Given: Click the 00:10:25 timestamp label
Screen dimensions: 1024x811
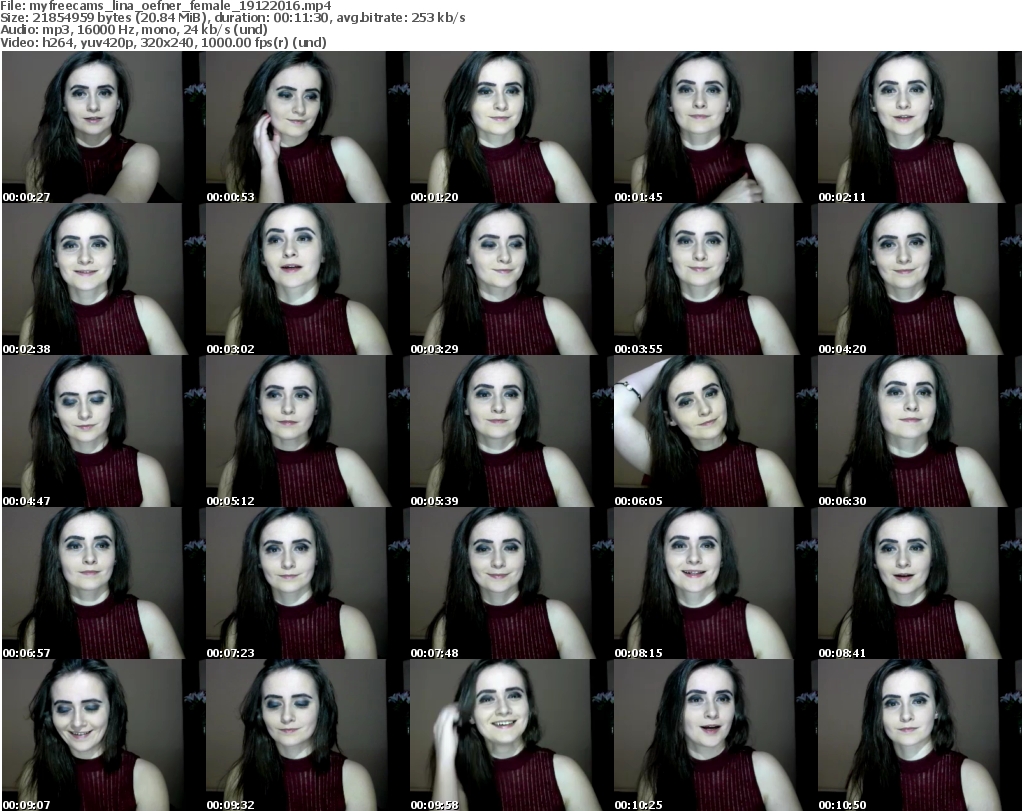Looking at the screenshot, I should click(638, 804).
